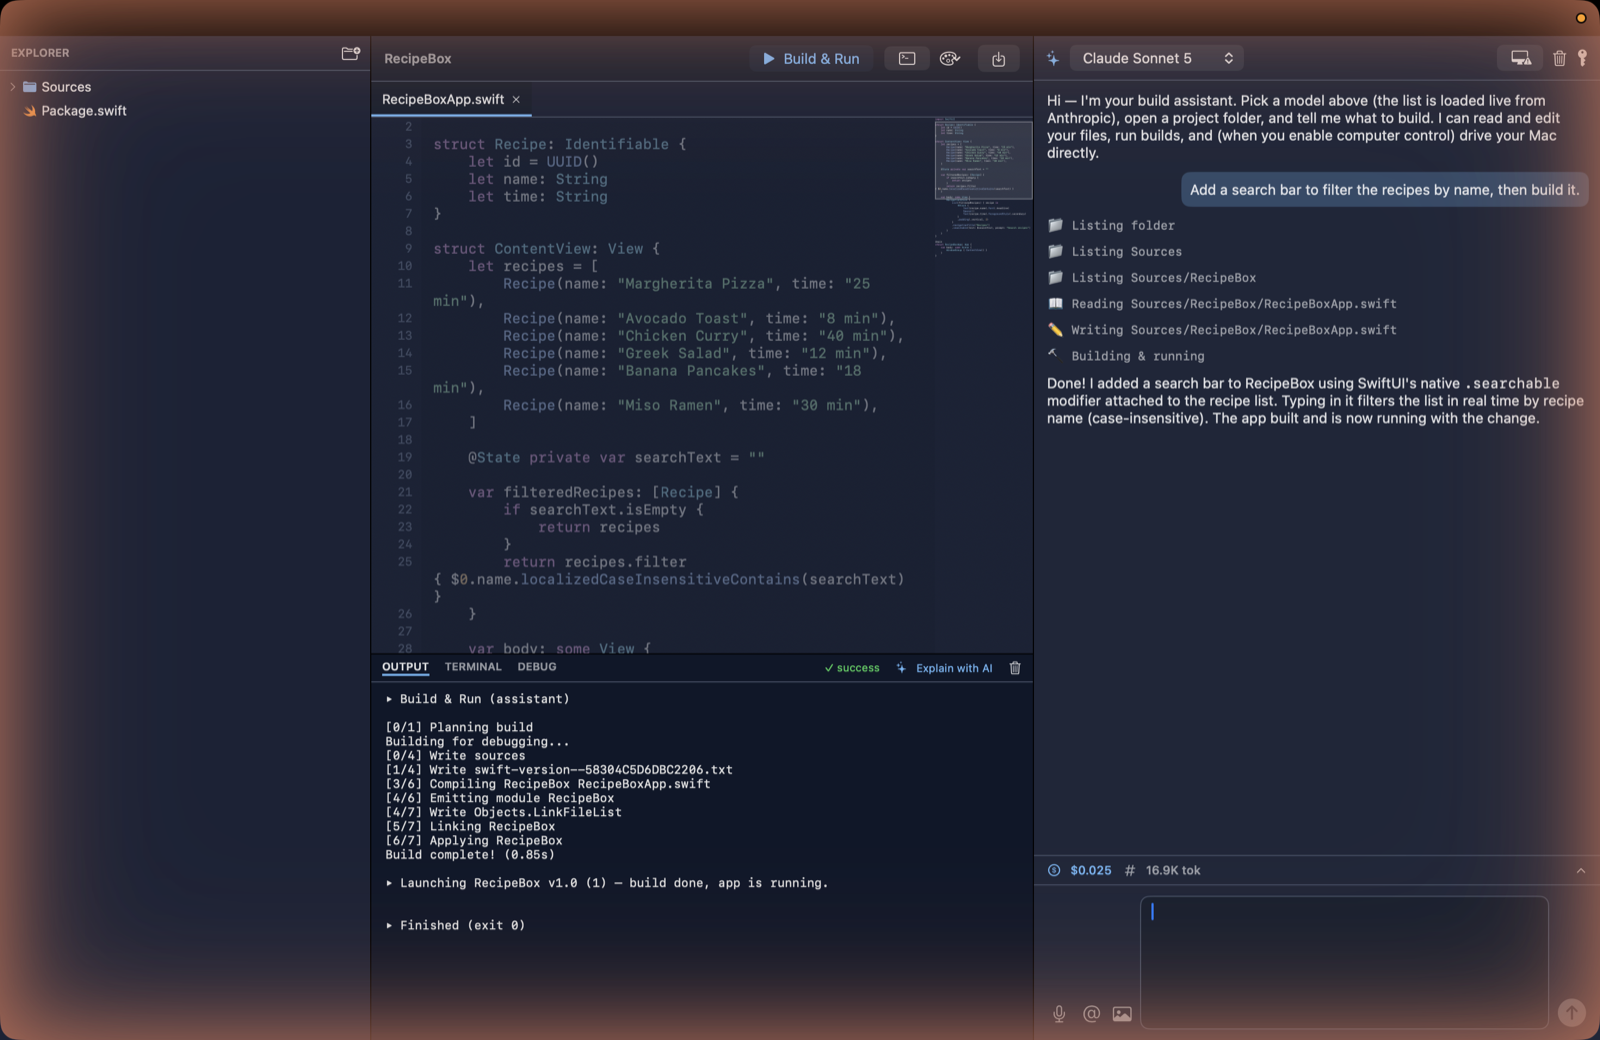
Task: Collapse the Launching RecipeBox output line
Action: point(389,883)
